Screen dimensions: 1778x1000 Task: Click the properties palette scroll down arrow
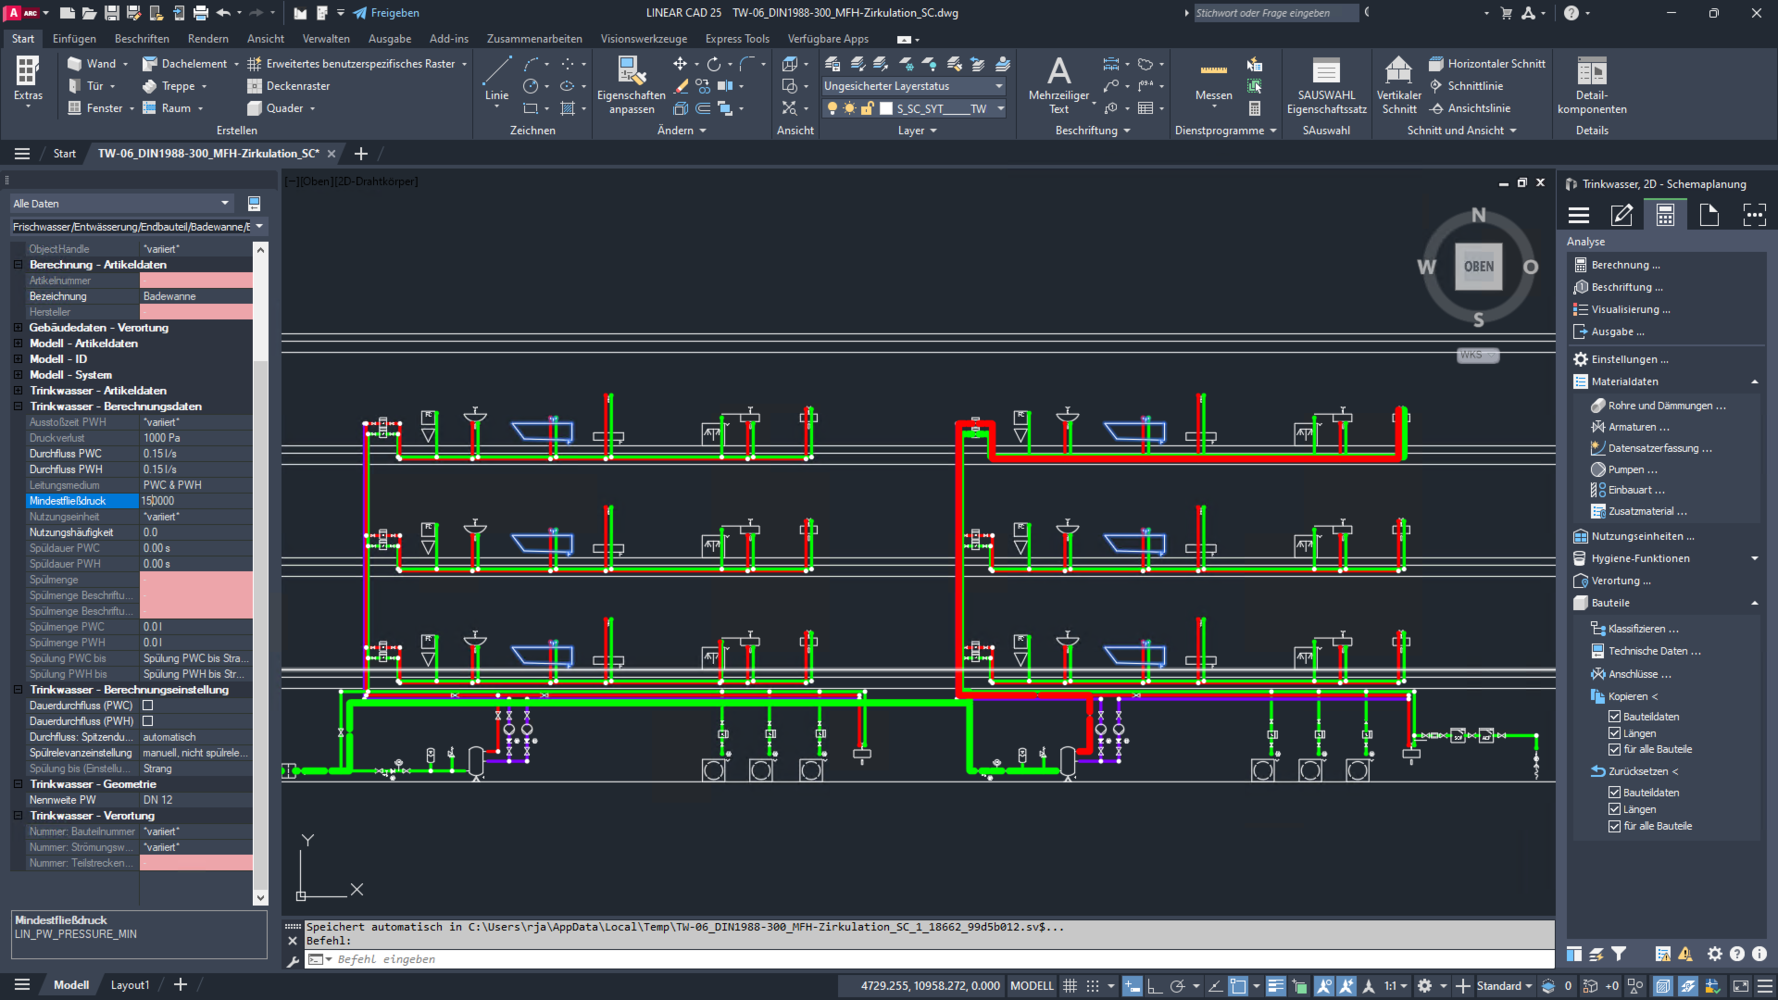click(260, 897)
